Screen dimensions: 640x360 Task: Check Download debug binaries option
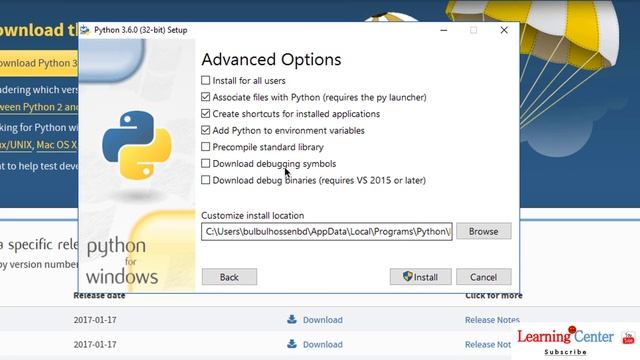point(205,180)
